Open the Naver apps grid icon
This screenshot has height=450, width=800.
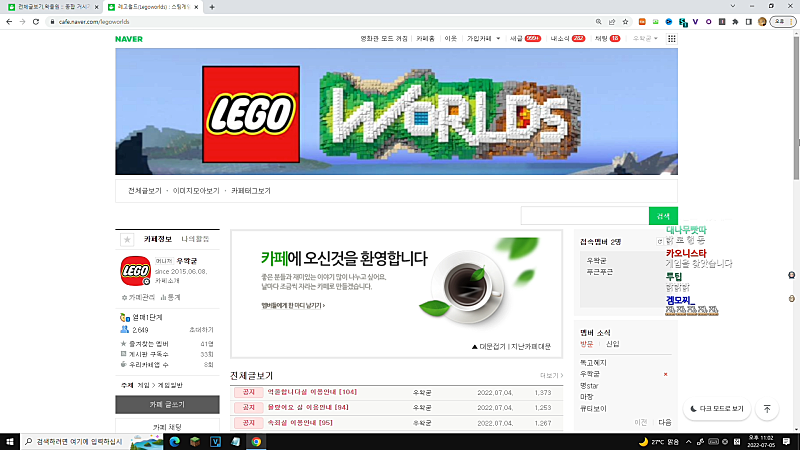coord(671,39)
